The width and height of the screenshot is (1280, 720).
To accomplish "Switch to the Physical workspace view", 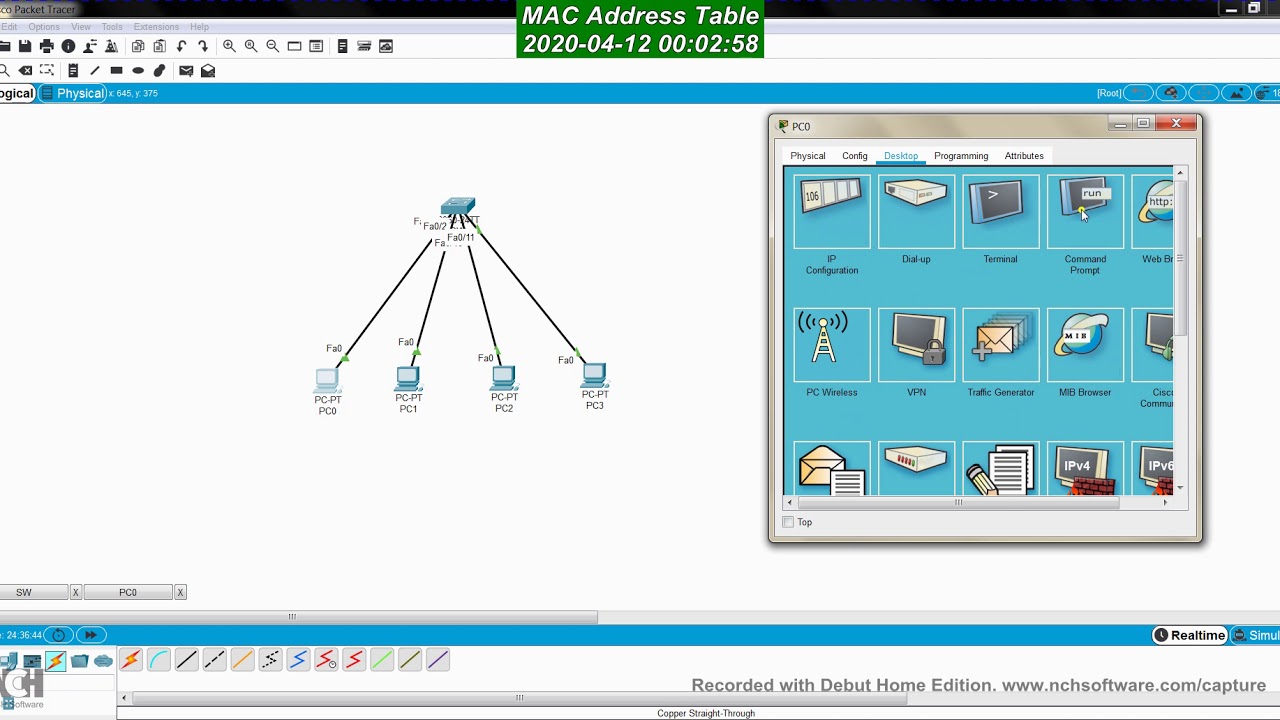I will tap(72, 93).
